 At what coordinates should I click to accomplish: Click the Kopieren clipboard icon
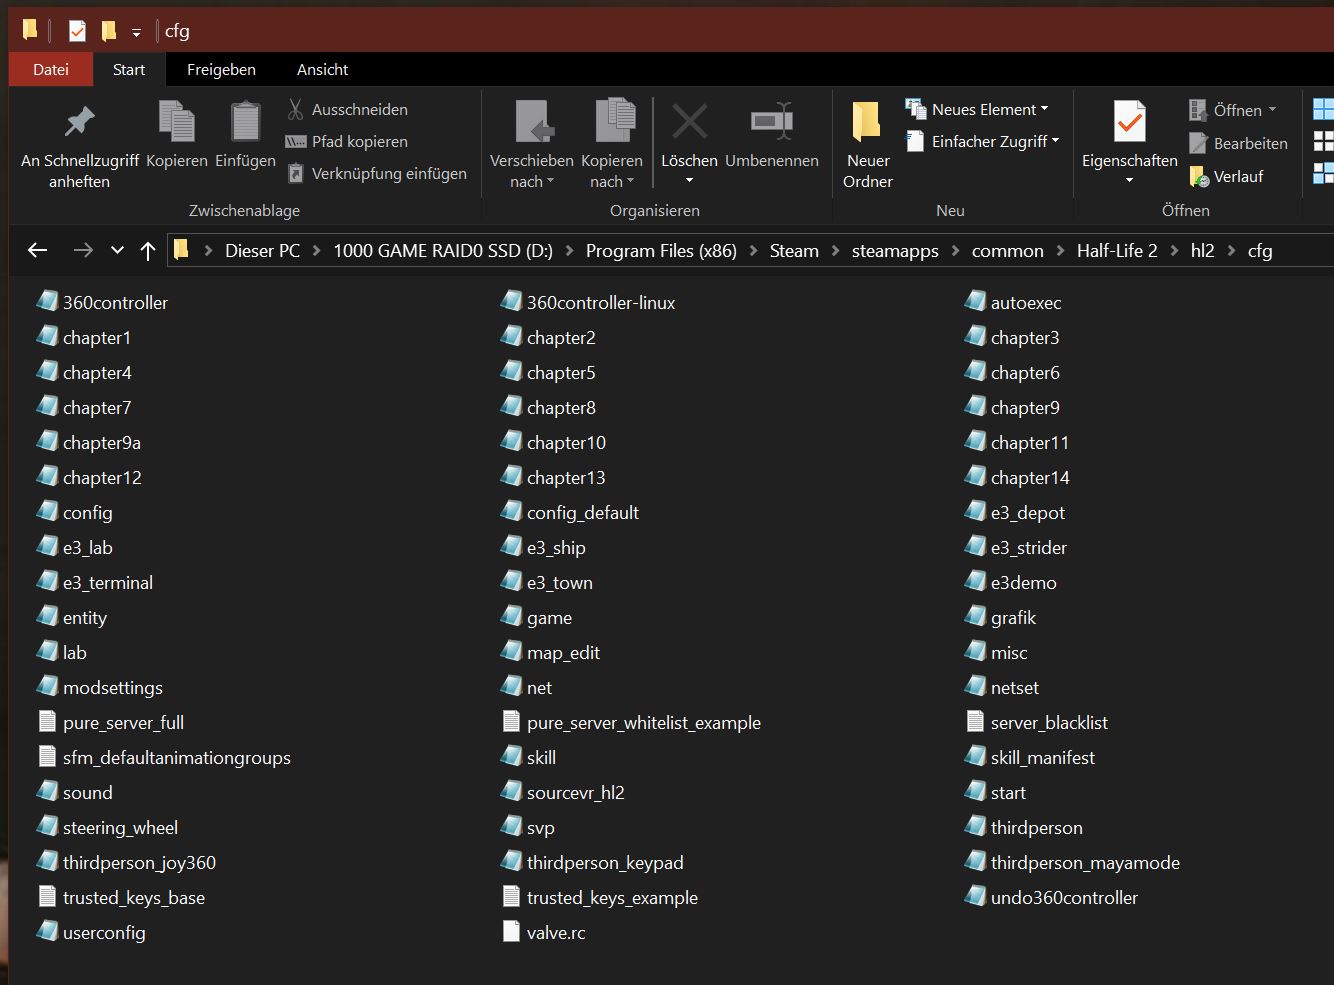click(x=177, y=122)
